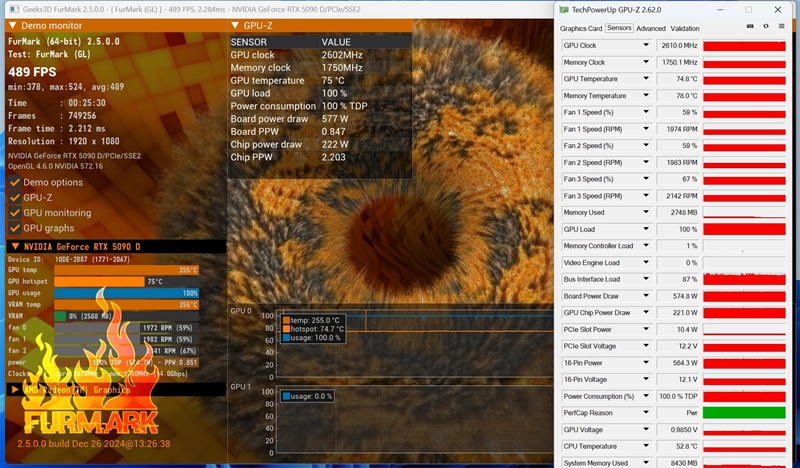Disable the GPU monitoring checkbox
Screen dimensions: 800x468
(x=15, y=213)
